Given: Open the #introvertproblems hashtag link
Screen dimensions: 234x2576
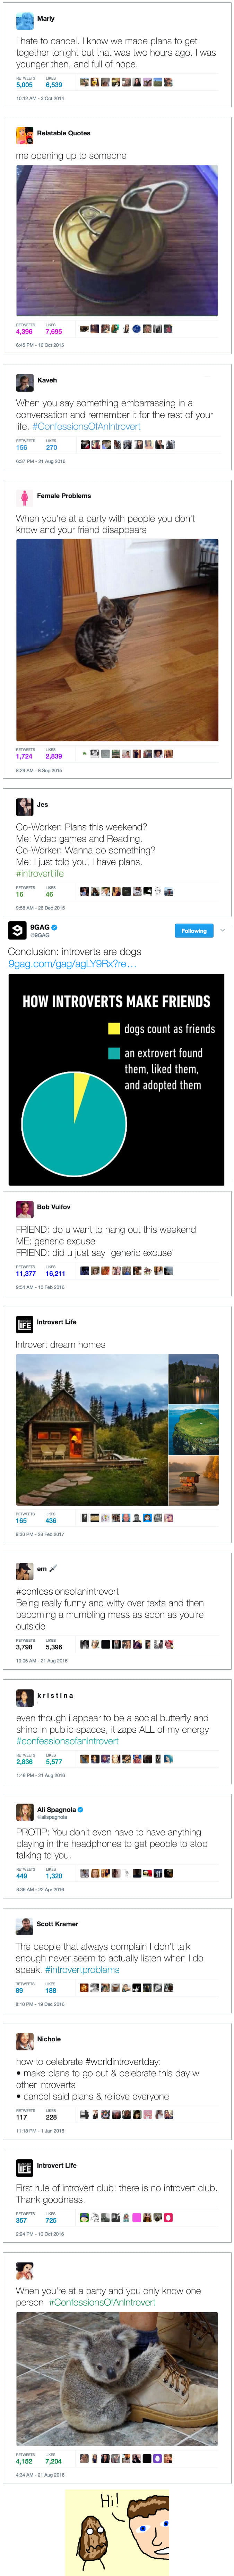Looking at the screenshot, I should 82,1969.
